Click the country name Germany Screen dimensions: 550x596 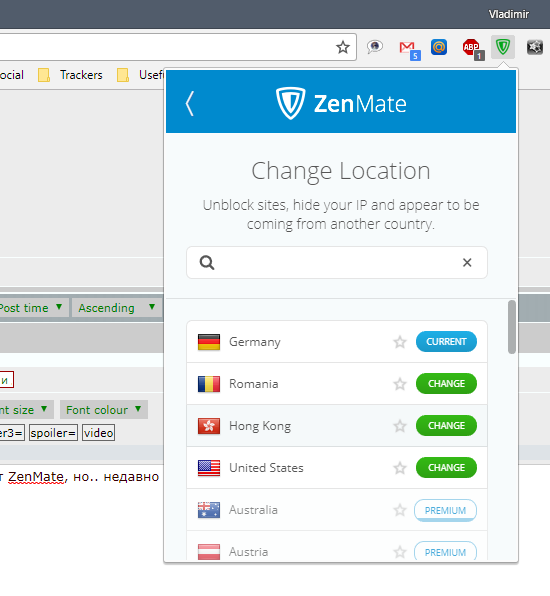pos(255,342)
